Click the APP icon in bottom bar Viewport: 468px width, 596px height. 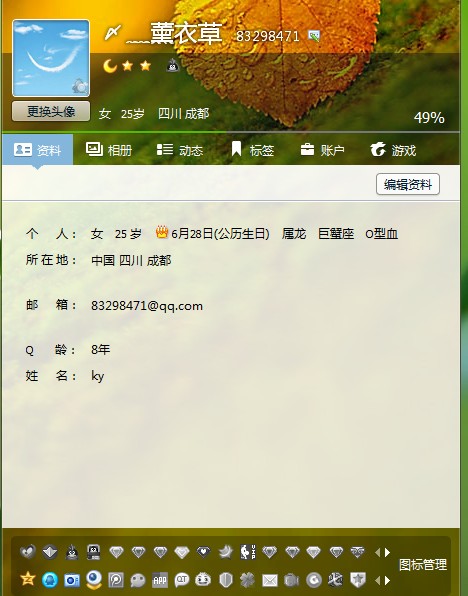point(160,580)
